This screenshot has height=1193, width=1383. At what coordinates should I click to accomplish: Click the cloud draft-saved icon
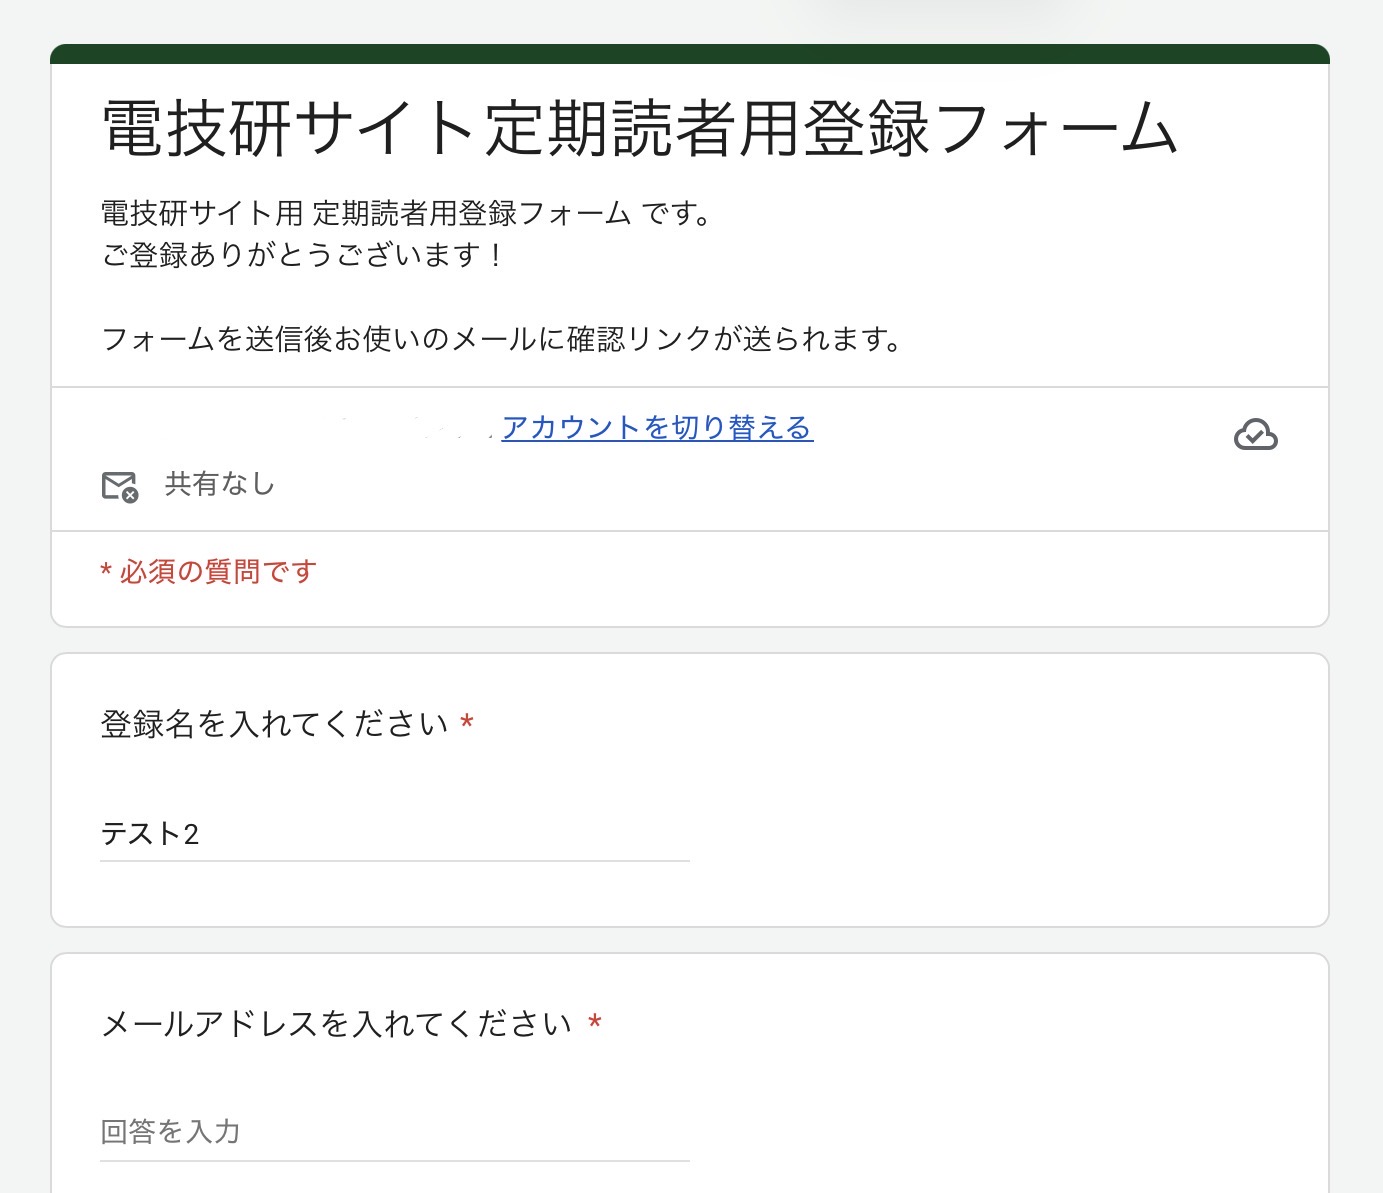click(1255, 435)
